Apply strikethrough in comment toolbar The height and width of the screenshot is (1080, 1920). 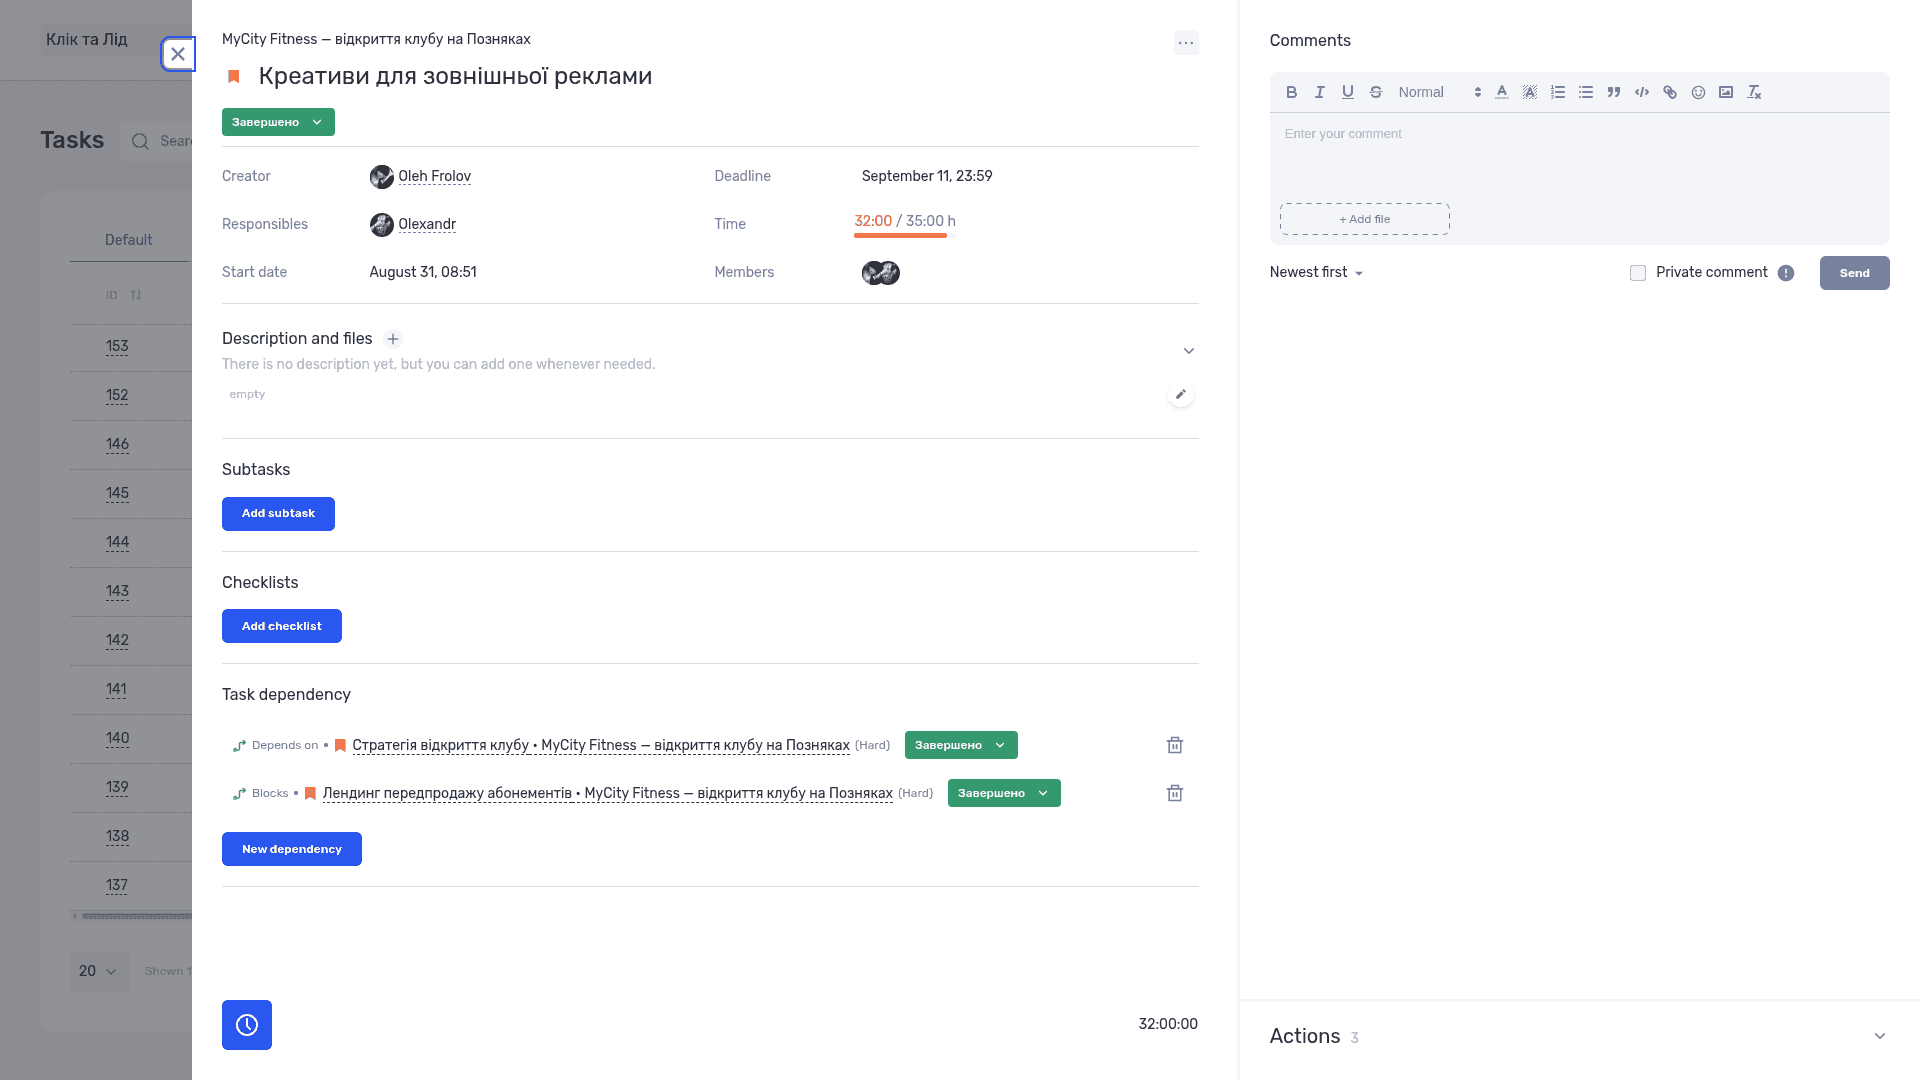click(1375, 92)
